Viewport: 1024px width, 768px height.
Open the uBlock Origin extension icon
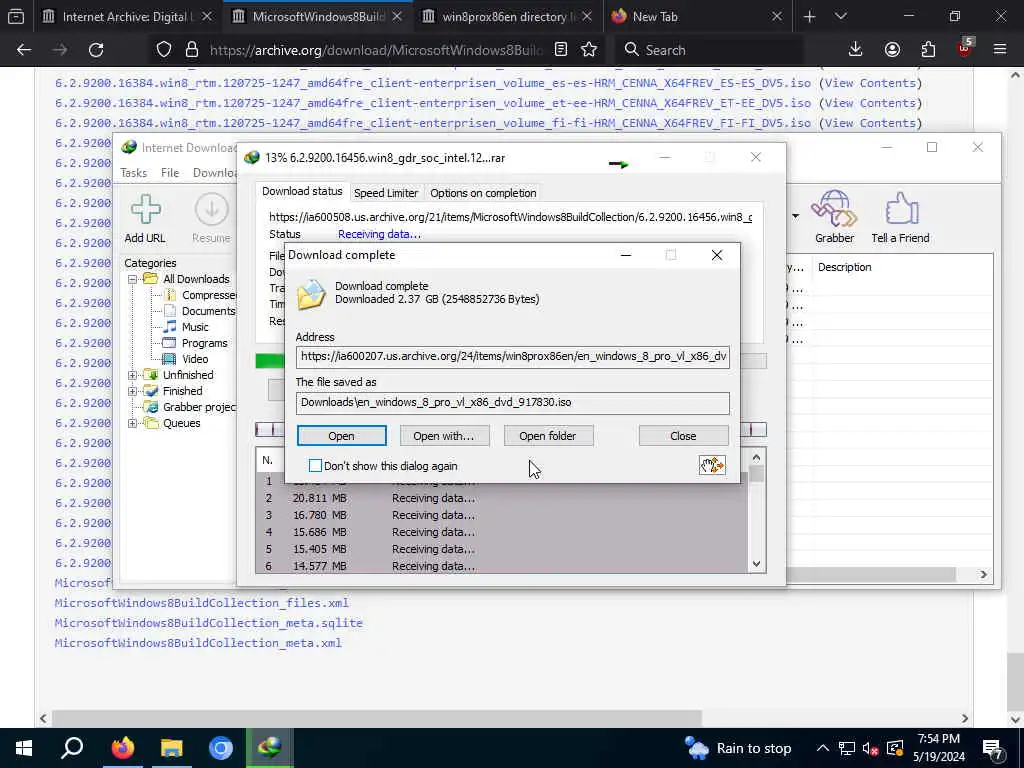(x=965, y=48)
